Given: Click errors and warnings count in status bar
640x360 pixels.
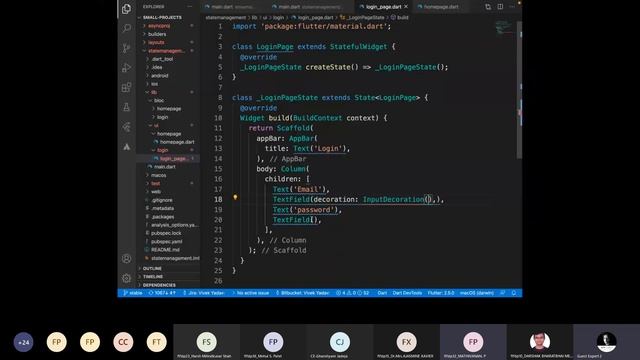Looking at the screenshot, I should pyautogui.click(x=353, y=293).
